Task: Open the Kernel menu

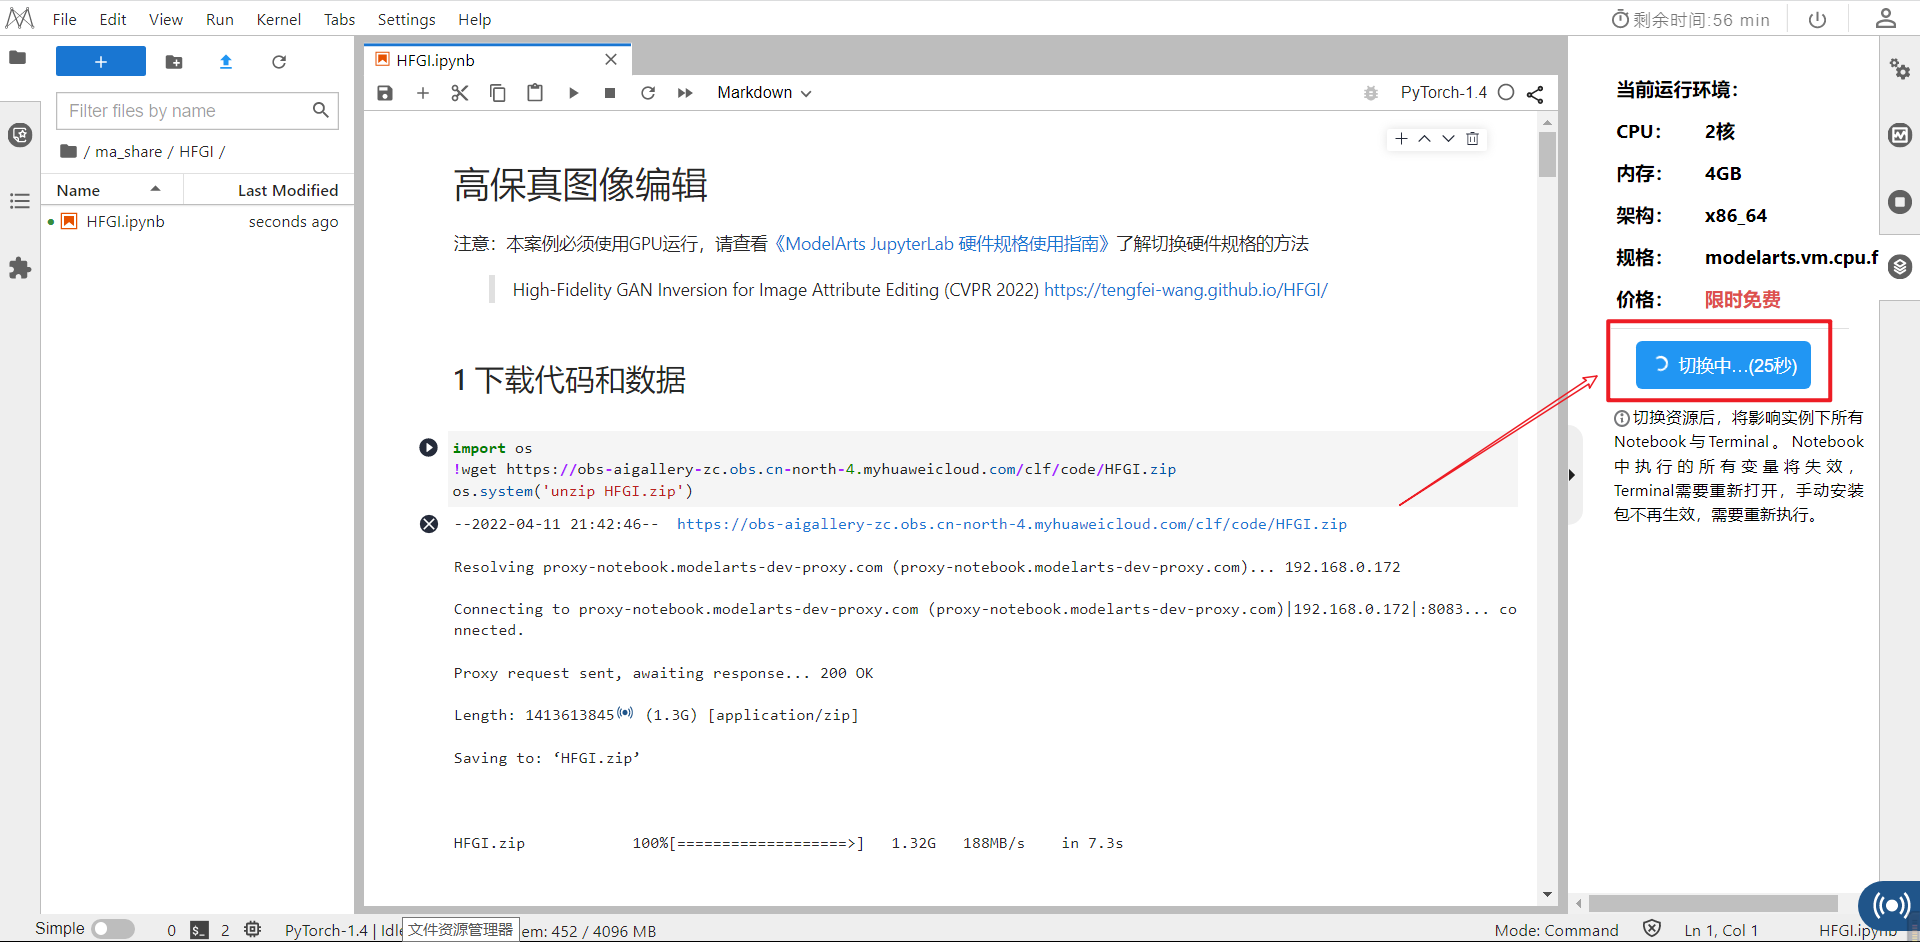Action: (x=279, y=19)
